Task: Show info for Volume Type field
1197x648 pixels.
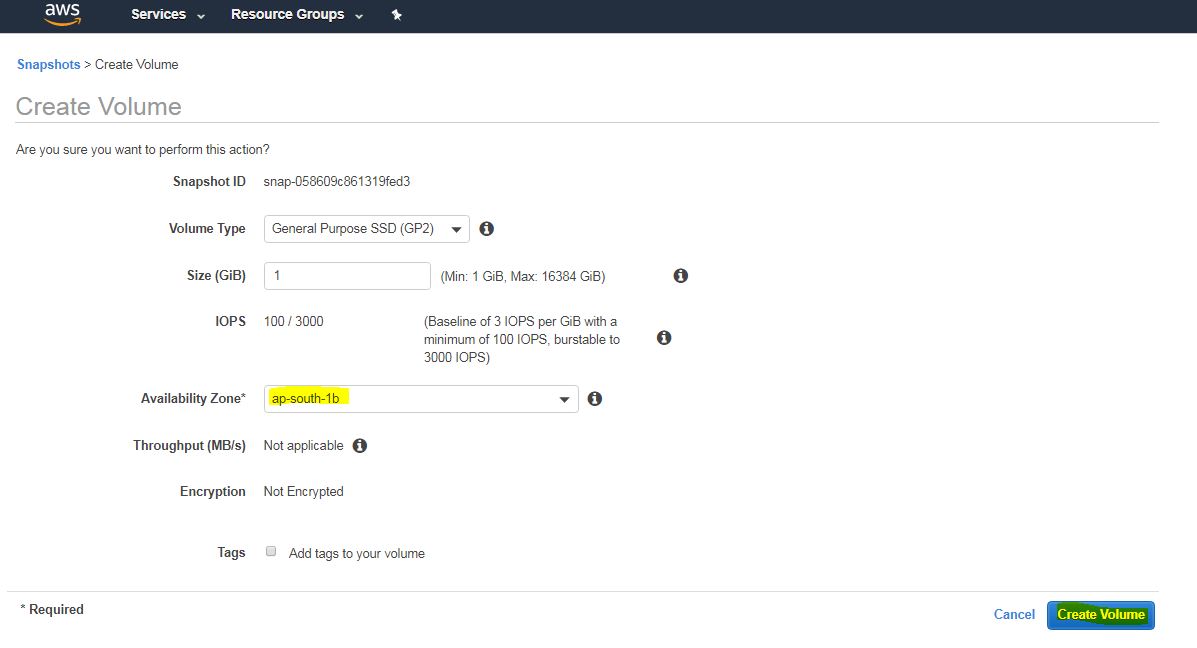Action: click(487, 229)
